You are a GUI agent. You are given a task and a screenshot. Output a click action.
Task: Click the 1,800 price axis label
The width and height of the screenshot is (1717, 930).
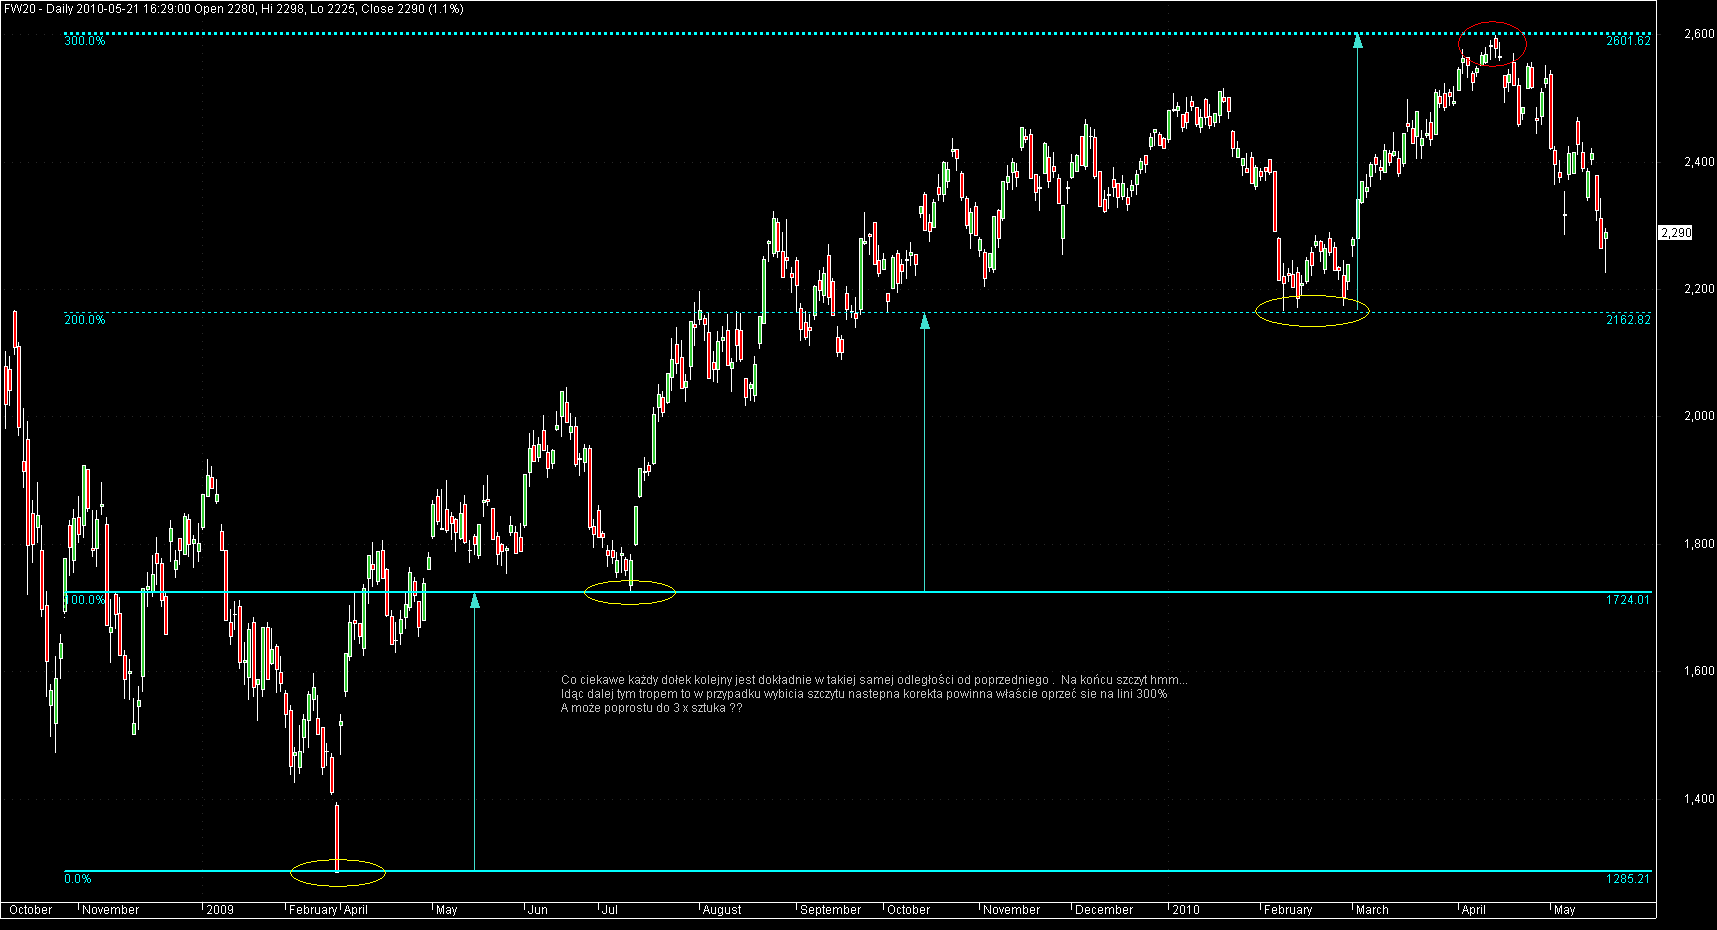(x=1699, y=544)
